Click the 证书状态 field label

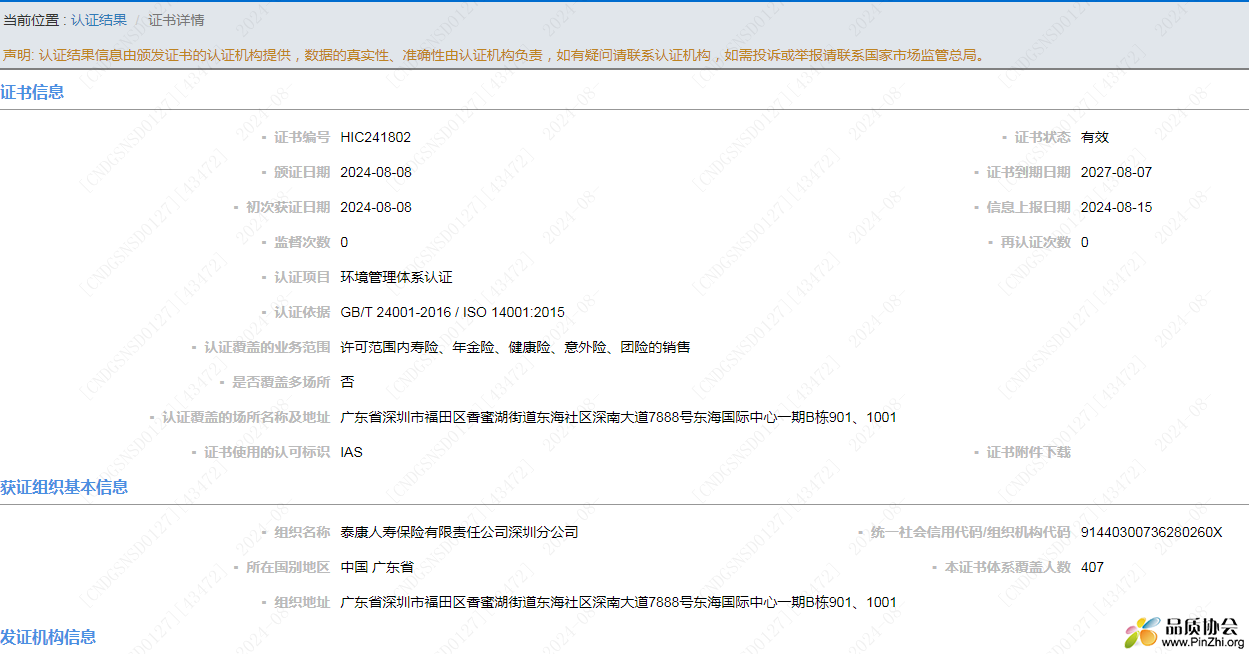pyautogui.click(x=1042, y=137)
